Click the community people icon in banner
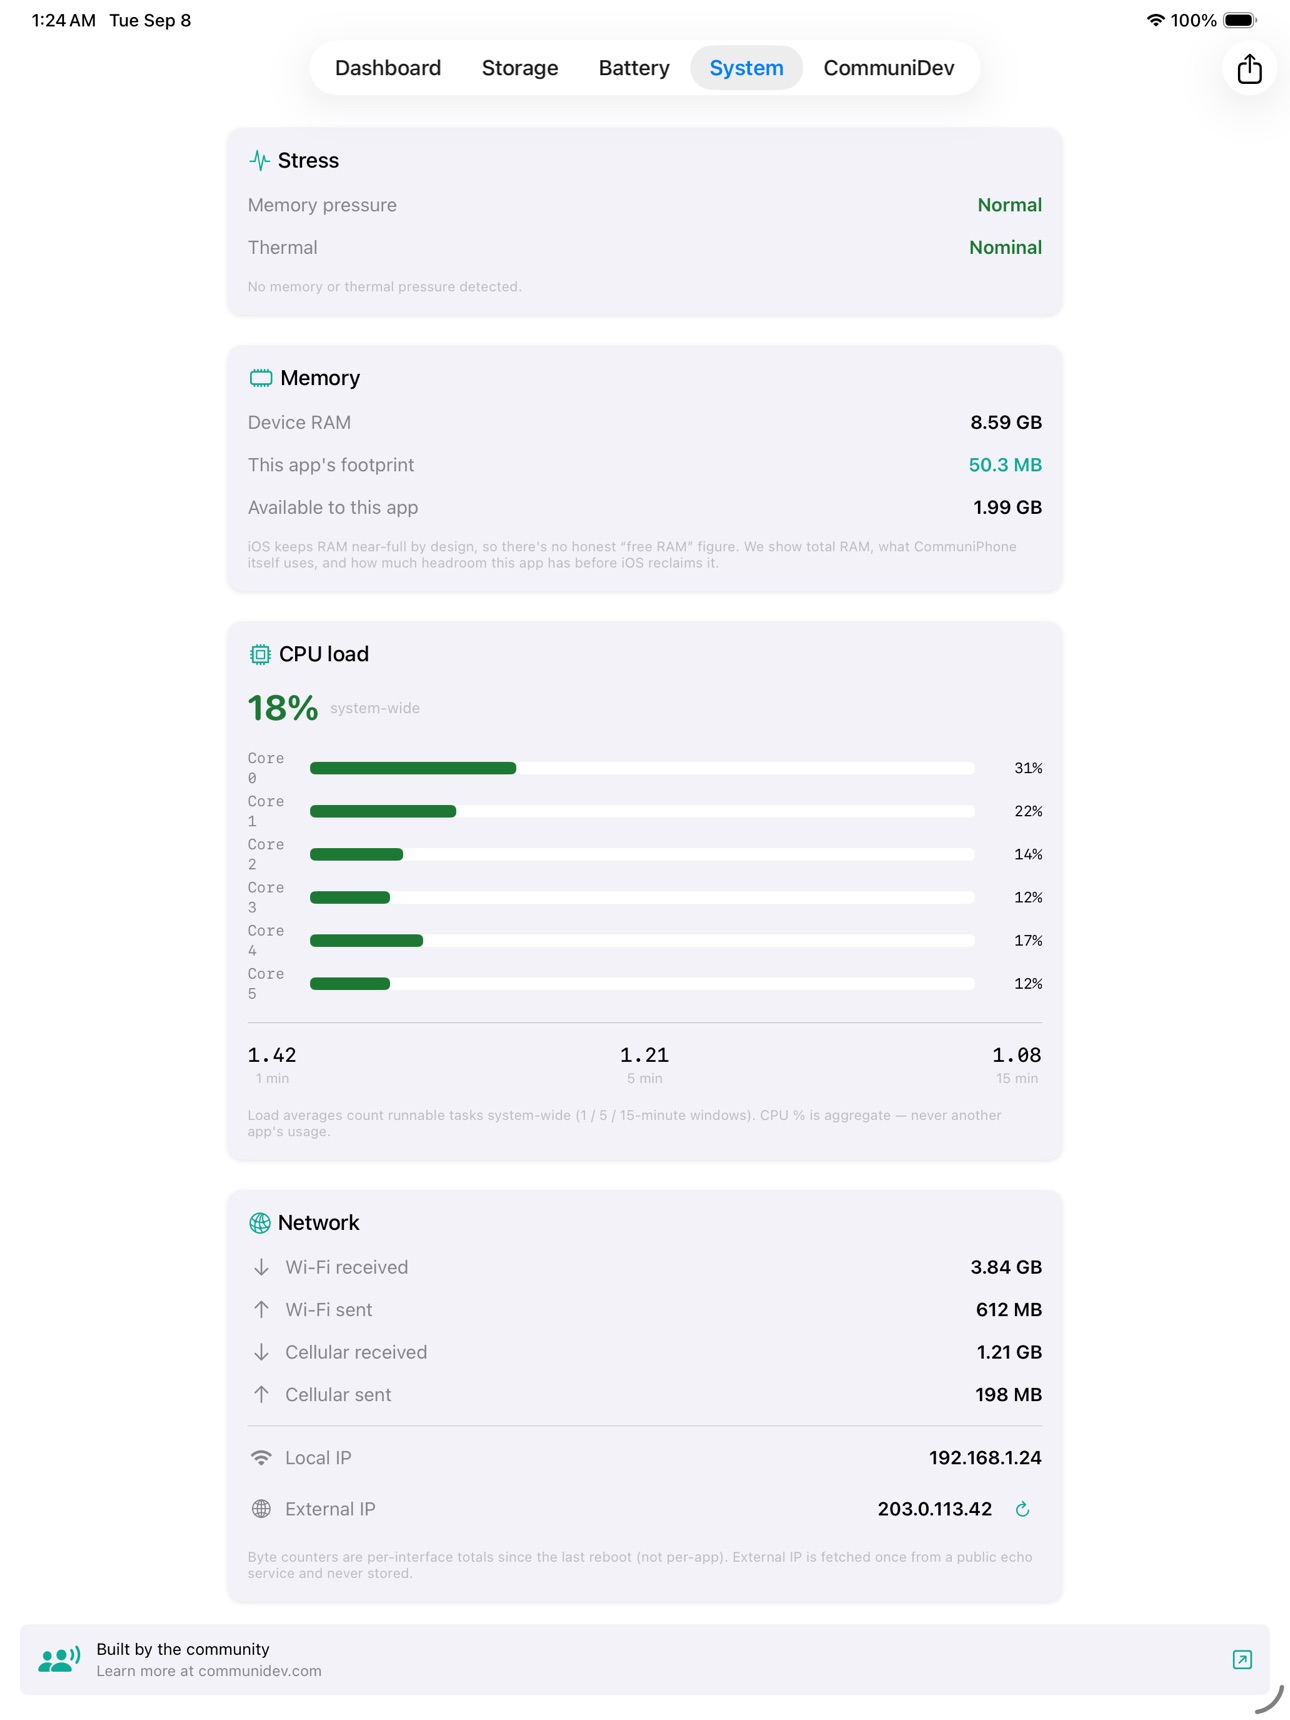 click(59, 1660)
